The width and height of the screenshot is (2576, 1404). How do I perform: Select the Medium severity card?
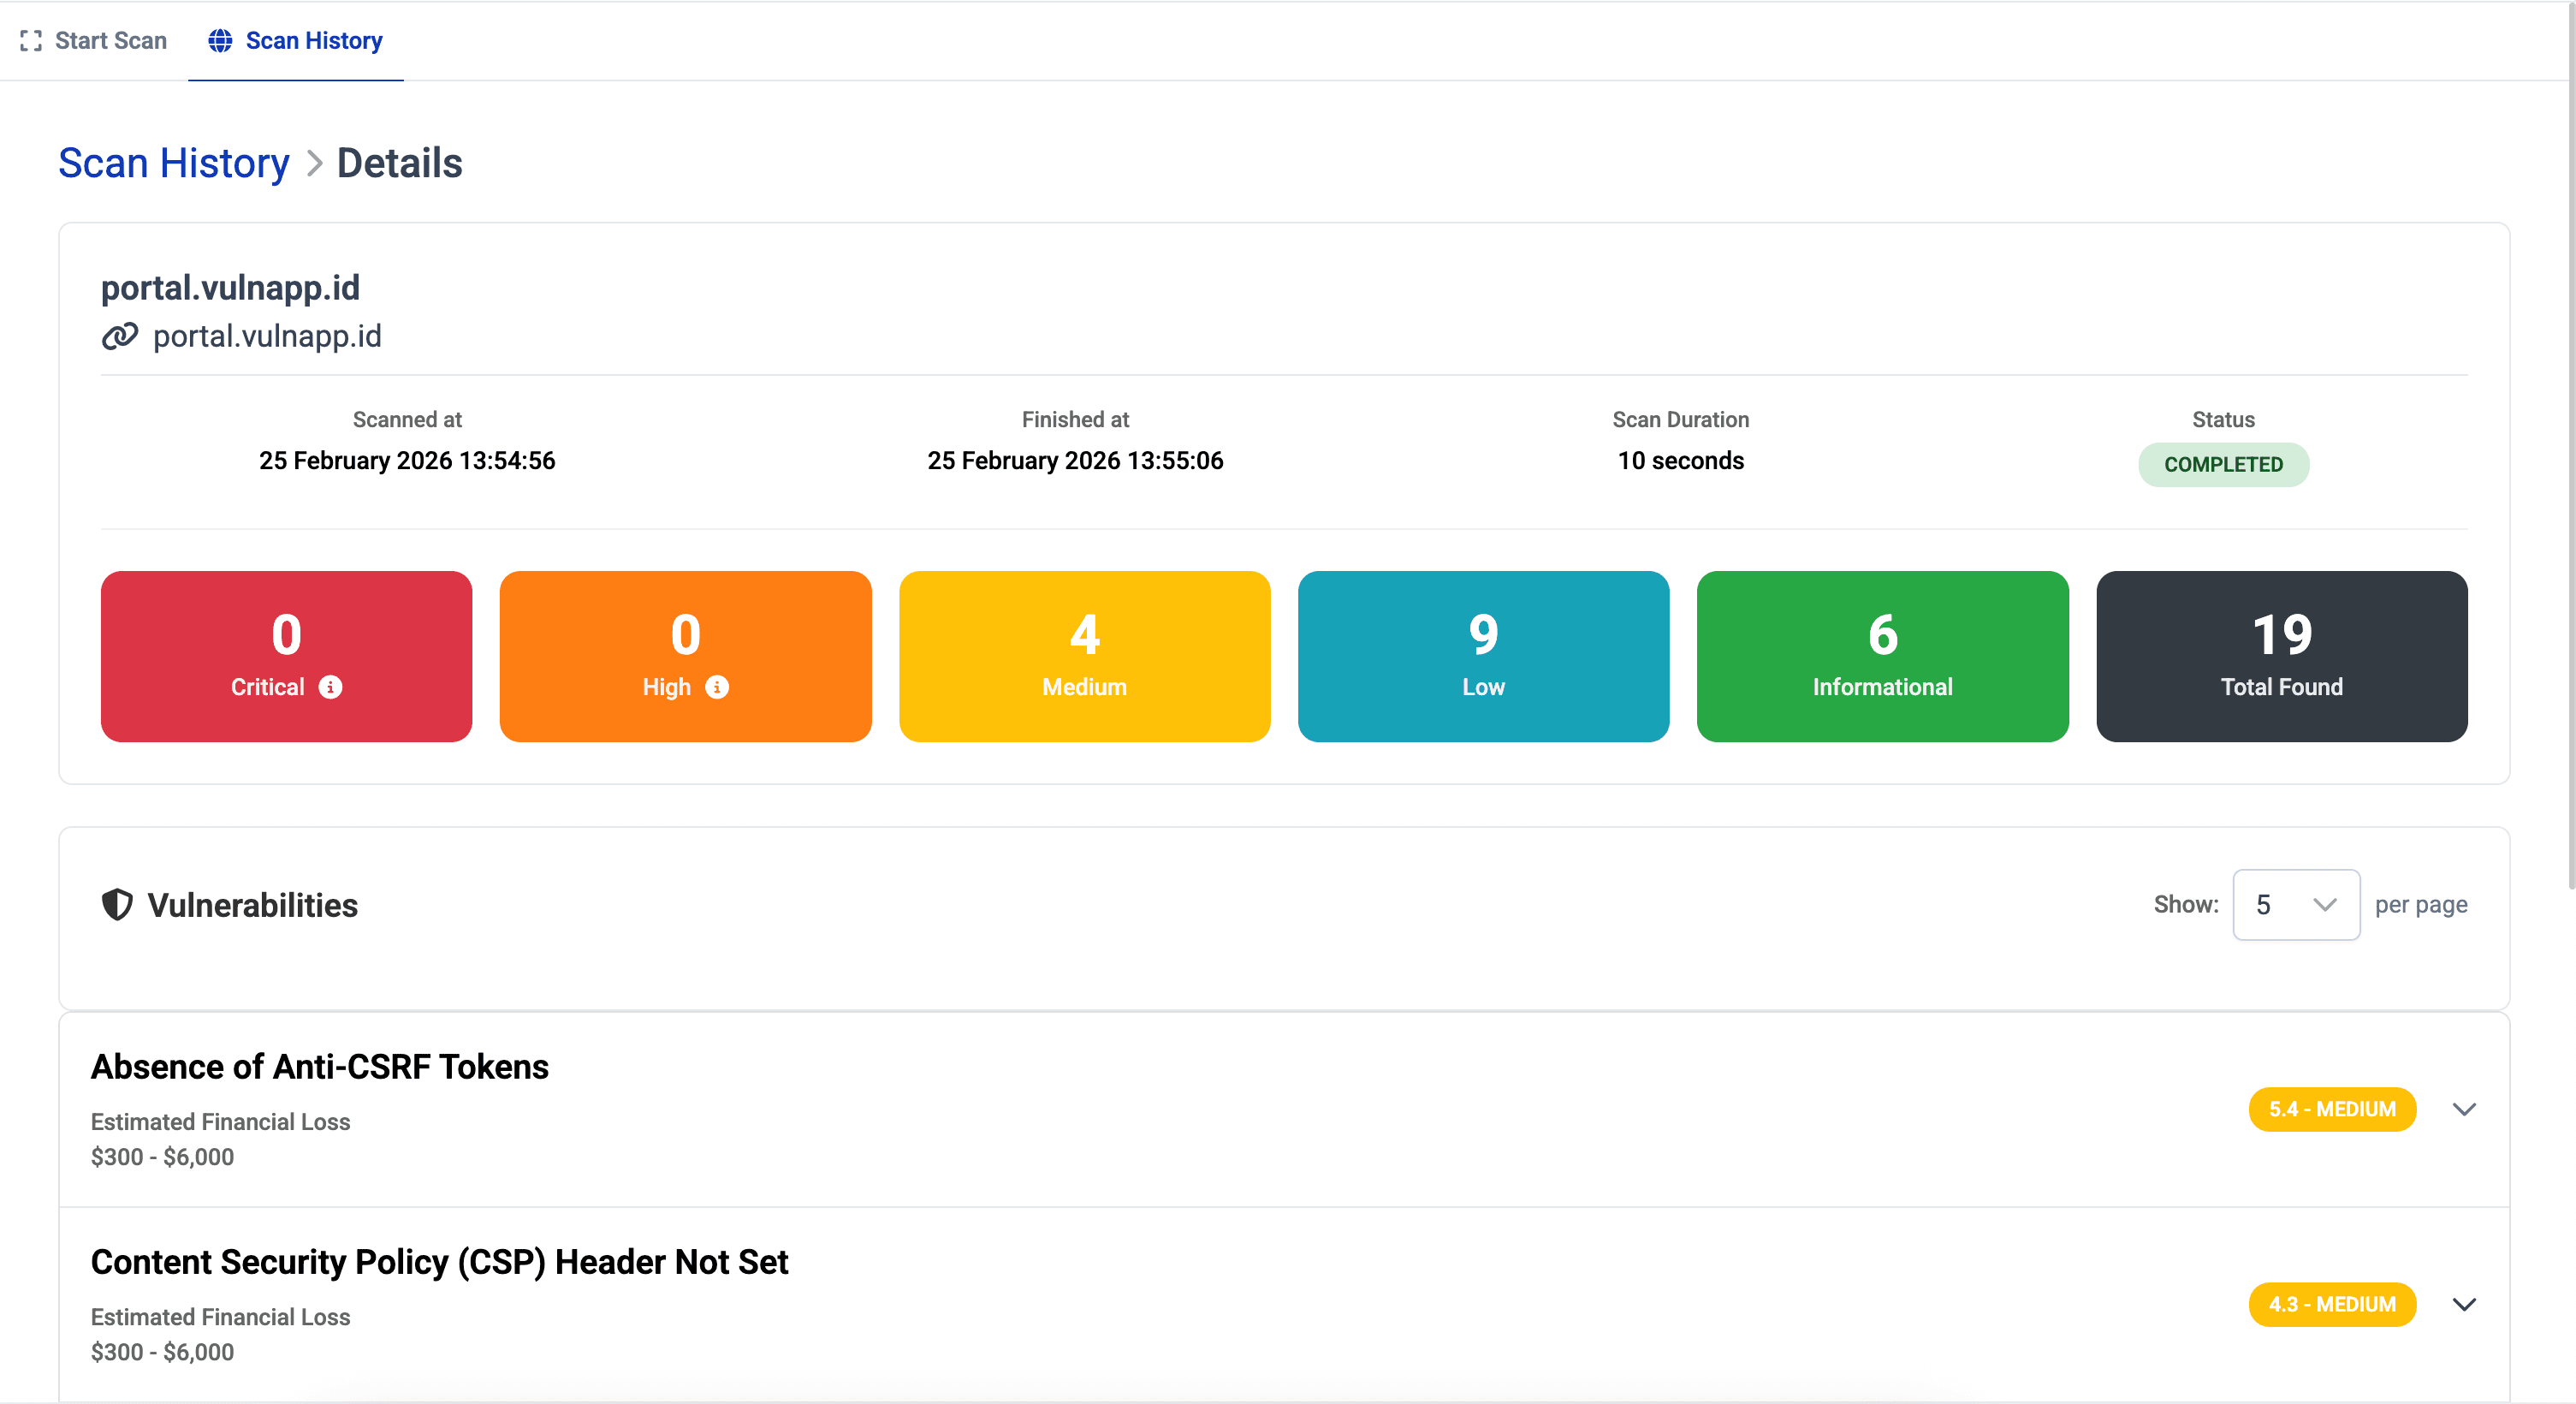point(1084,657)
